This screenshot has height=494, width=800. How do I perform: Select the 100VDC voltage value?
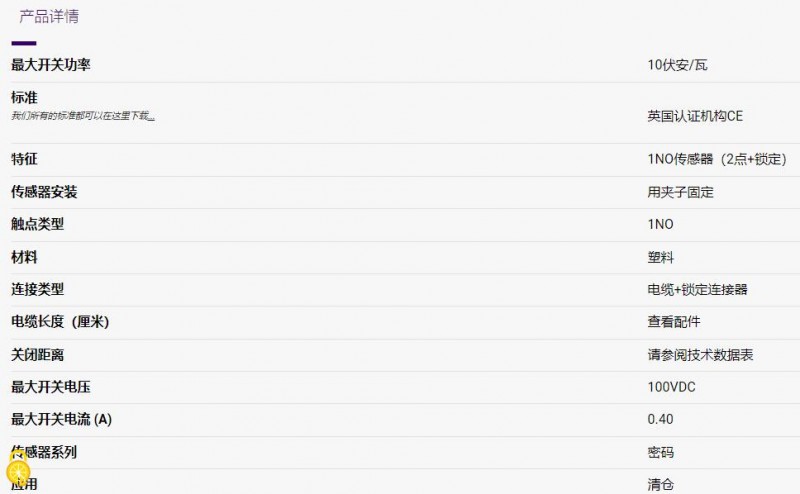(x=671, y=387)
